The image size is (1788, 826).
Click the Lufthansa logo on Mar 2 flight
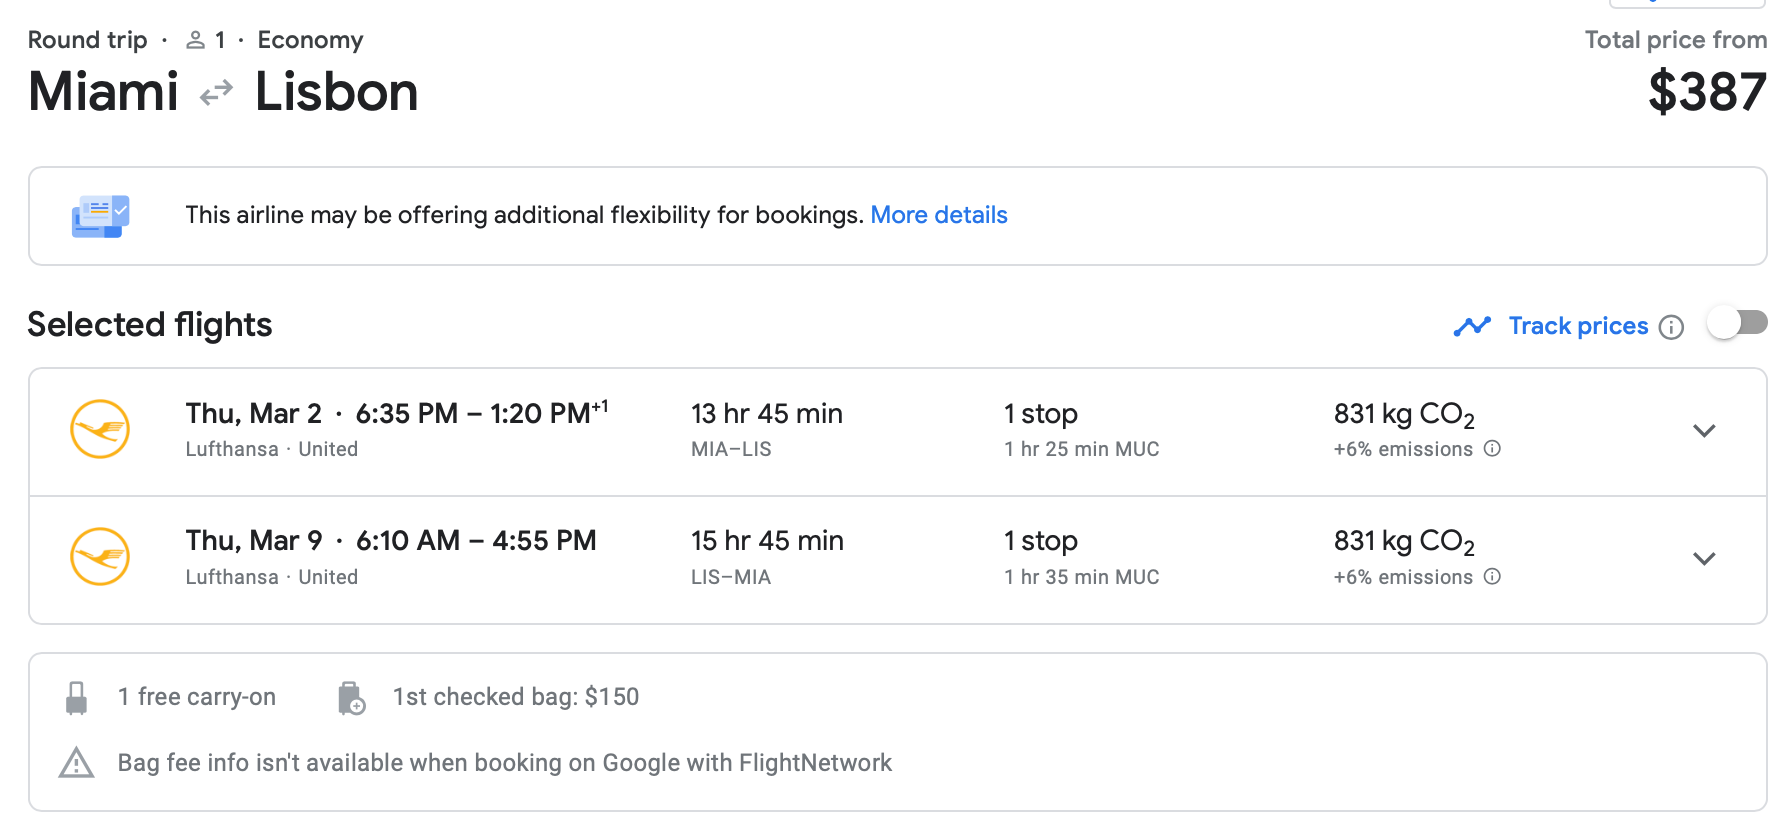[x=100, y=429]
